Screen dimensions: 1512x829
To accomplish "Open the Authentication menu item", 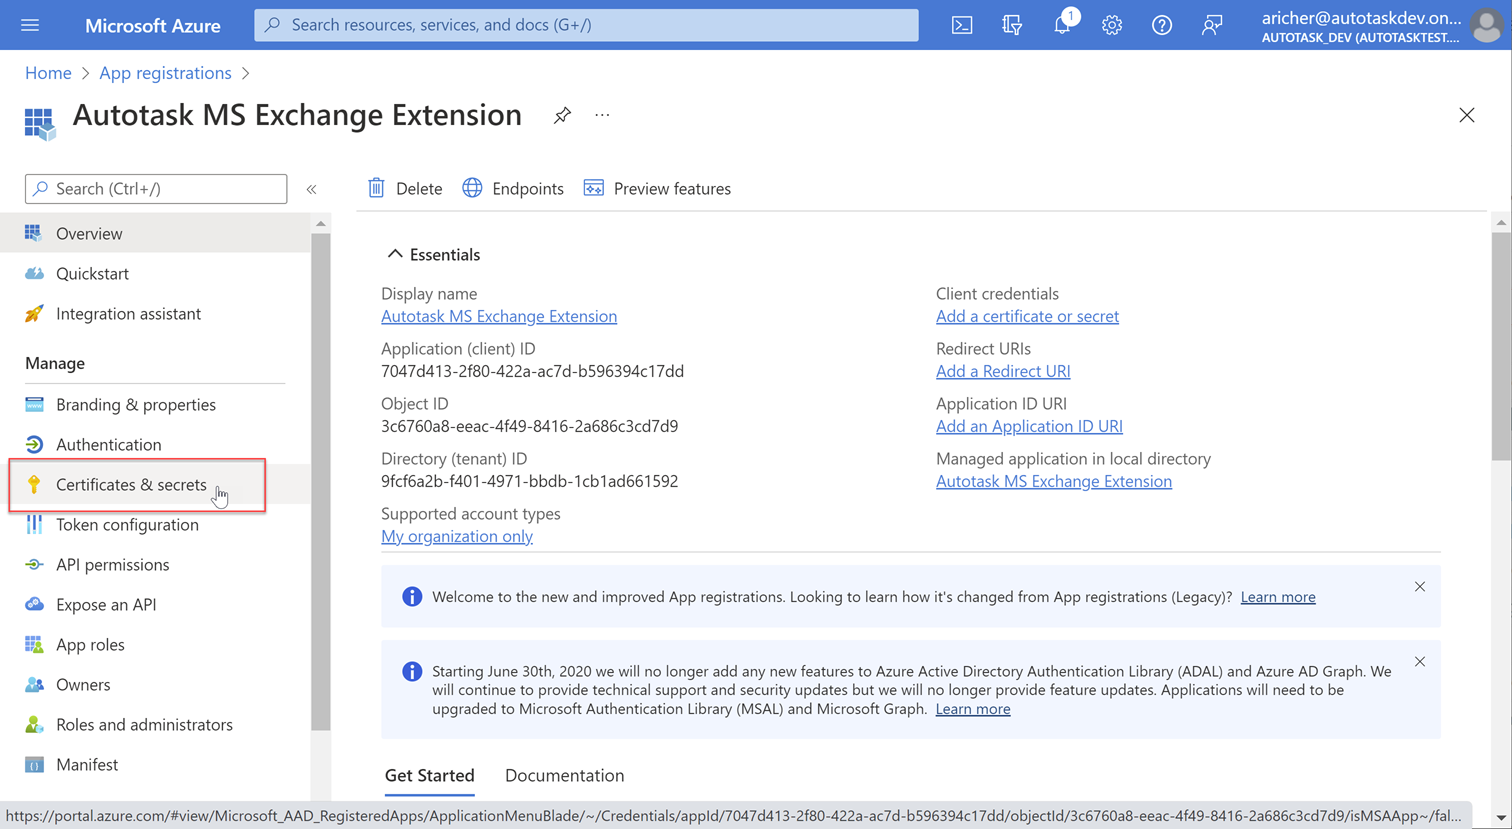I will click(155, 444).
